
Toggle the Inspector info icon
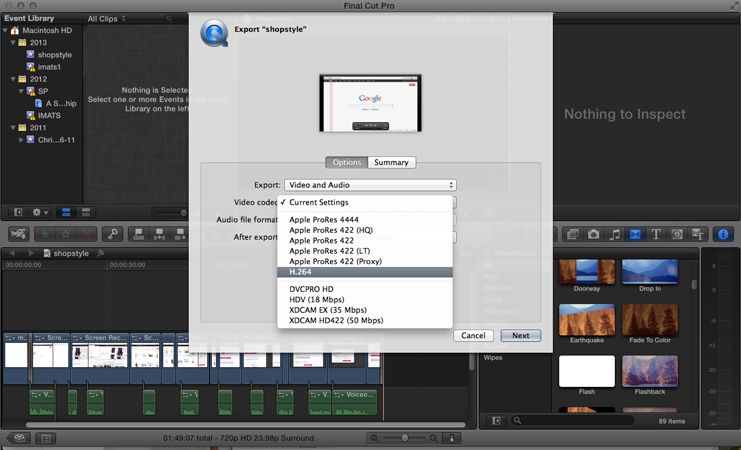(723, 234)
